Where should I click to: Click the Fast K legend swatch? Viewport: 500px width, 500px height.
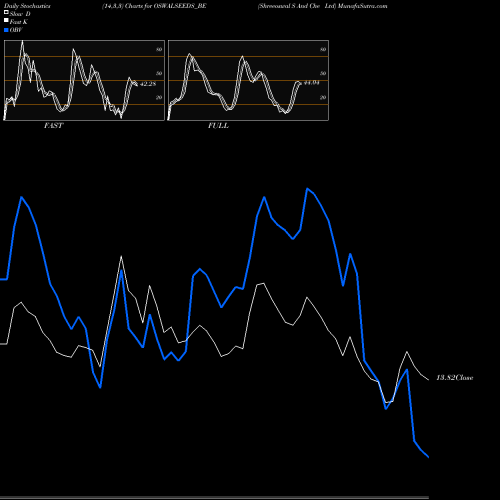[x=6, y=20]
